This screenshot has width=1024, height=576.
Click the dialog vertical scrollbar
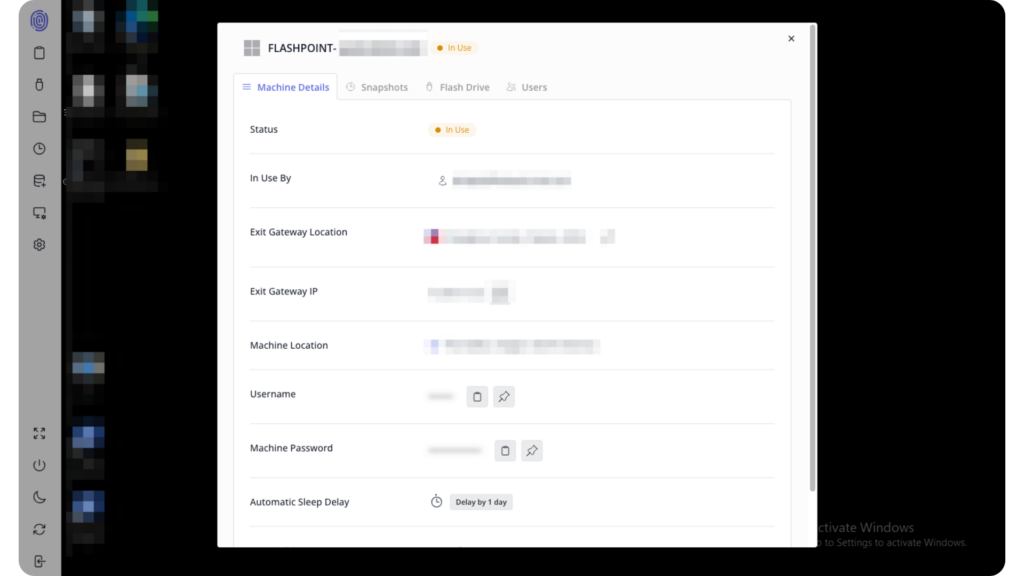(x=812, y=258)
